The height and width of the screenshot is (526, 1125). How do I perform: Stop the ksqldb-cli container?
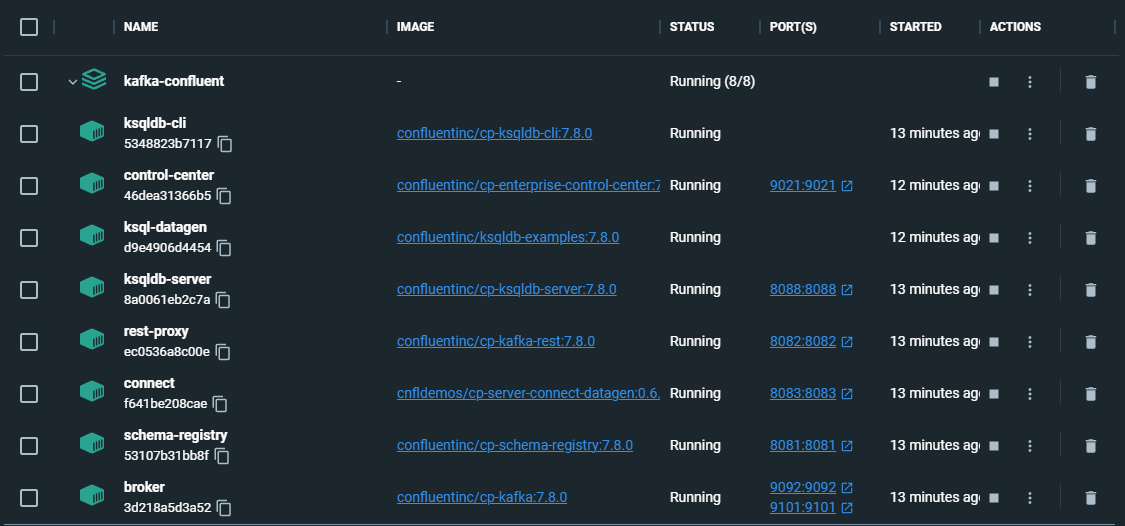click(994, 133)
